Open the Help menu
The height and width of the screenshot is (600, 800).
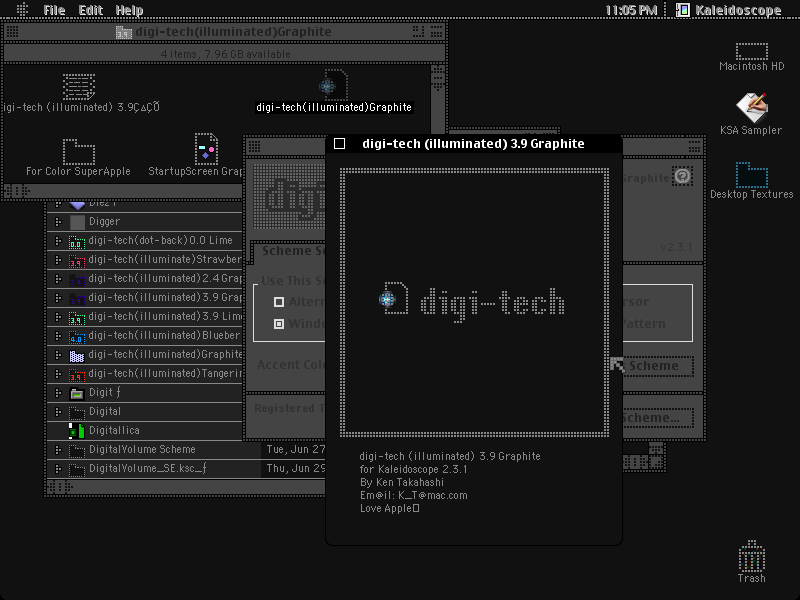(129, 10)
